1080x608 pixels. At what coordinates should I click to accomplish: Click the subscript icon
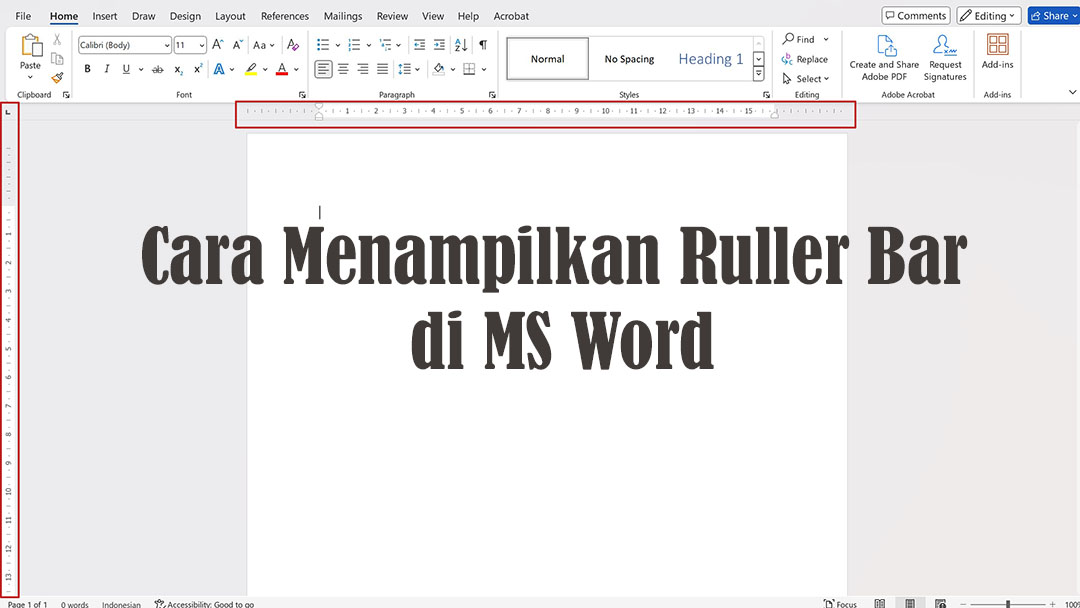(178, 68)
